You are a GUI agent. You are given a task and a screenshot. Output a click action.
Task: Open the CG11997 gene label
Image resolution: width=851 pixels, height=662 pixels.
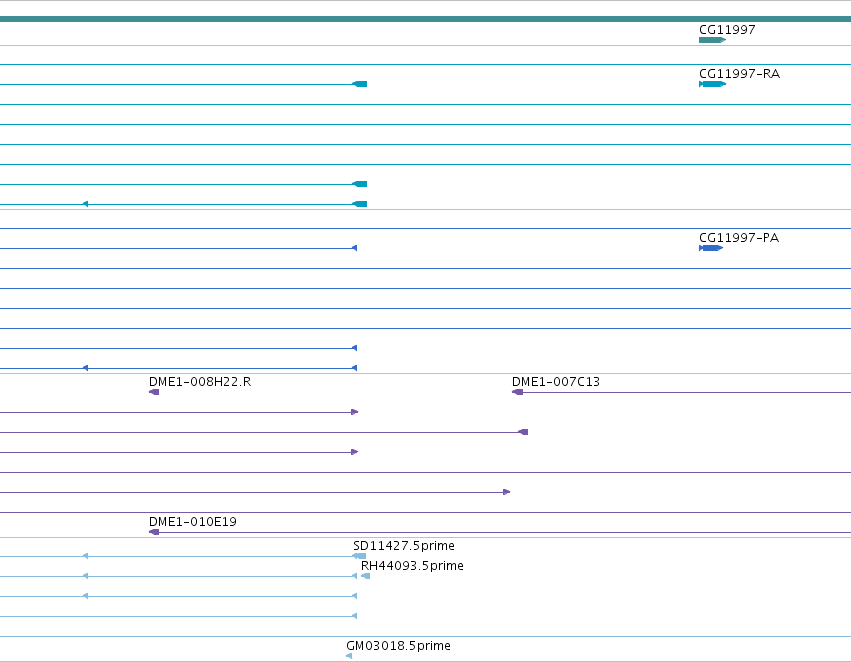coord(727,30)
